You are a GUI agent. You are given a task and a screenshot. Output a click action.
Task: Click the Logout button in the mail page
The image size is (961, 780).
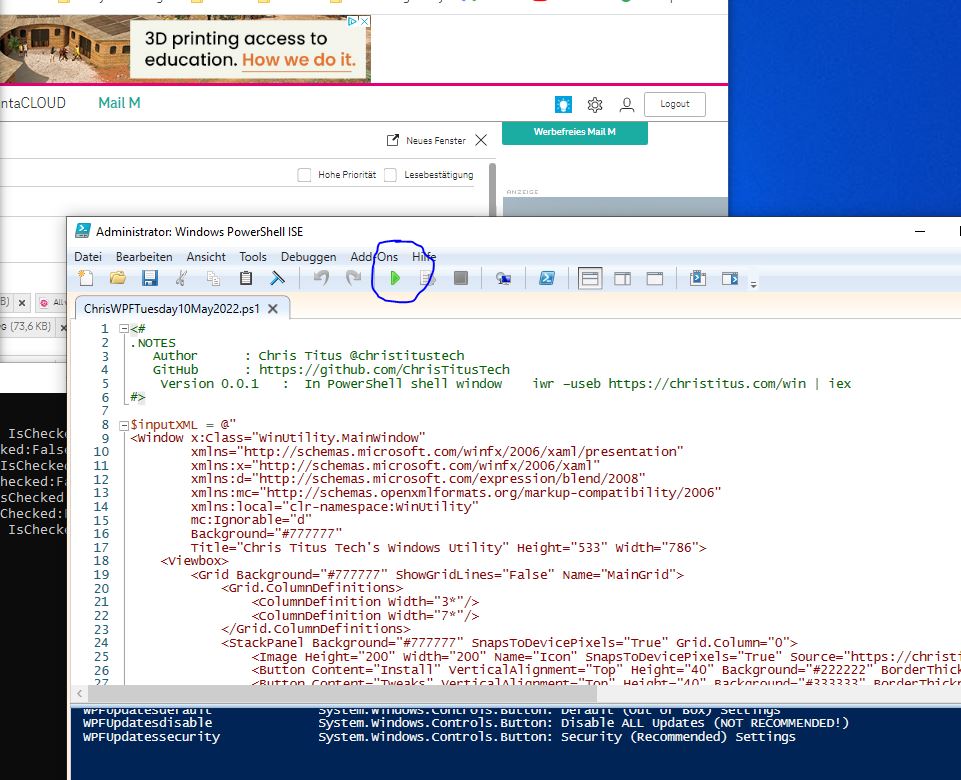point(675,104)
